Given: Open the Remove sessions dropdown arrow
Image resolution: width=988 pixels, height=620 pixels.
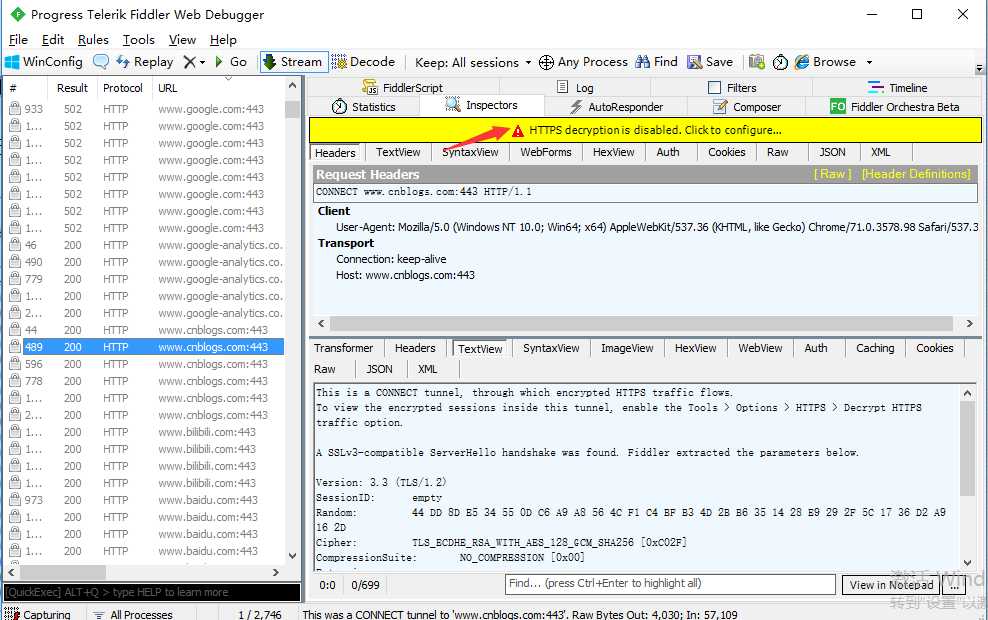Looking at the screenshot, I should click(x=202, y=62).
